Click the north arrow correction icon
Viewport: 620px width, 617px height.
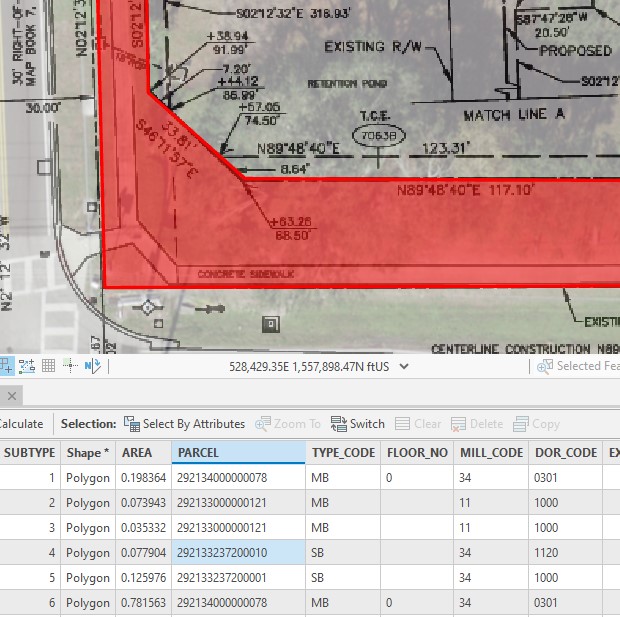click(93, 366)
